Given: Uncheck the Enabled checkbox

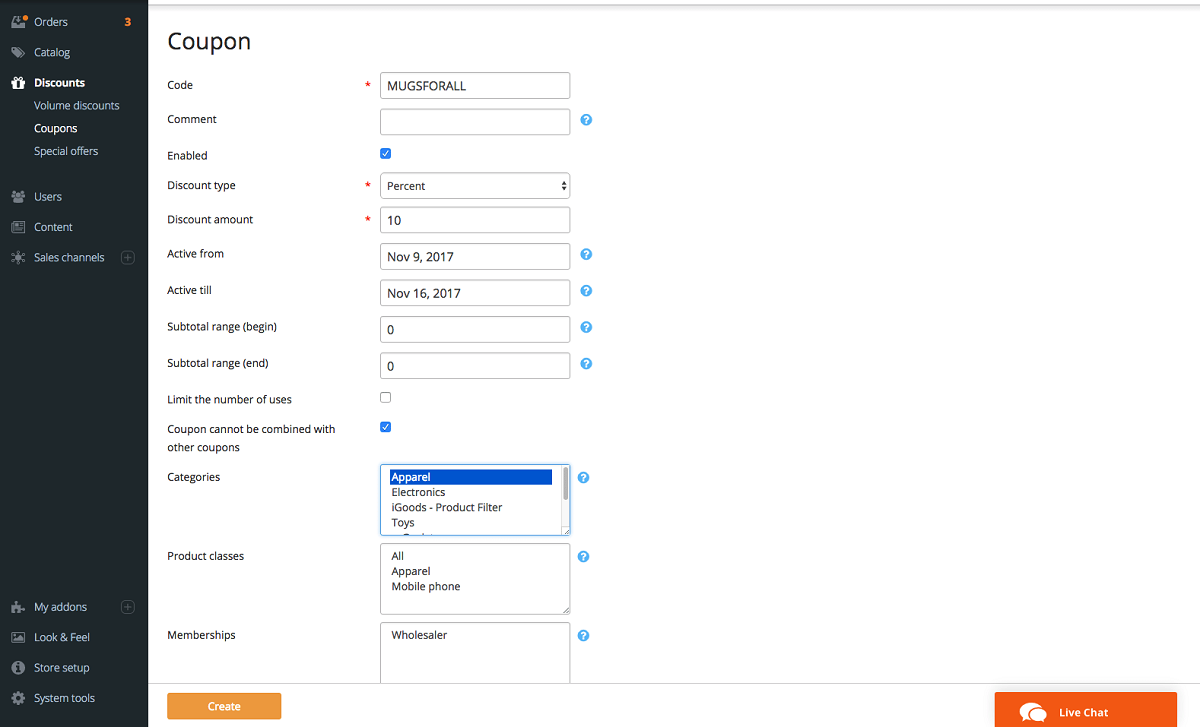Looking at the screenshot, I should point(386,154).
